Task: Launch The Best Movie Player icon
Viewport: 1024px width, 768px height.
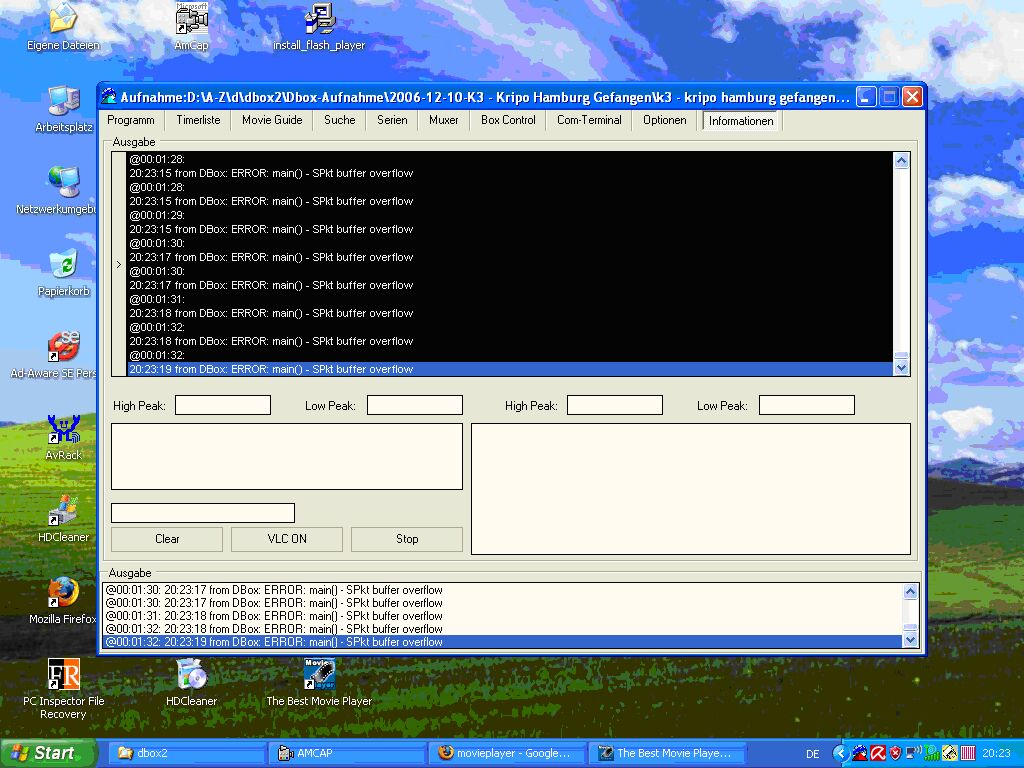Action: pyautogui.click(x=319, y=675)
